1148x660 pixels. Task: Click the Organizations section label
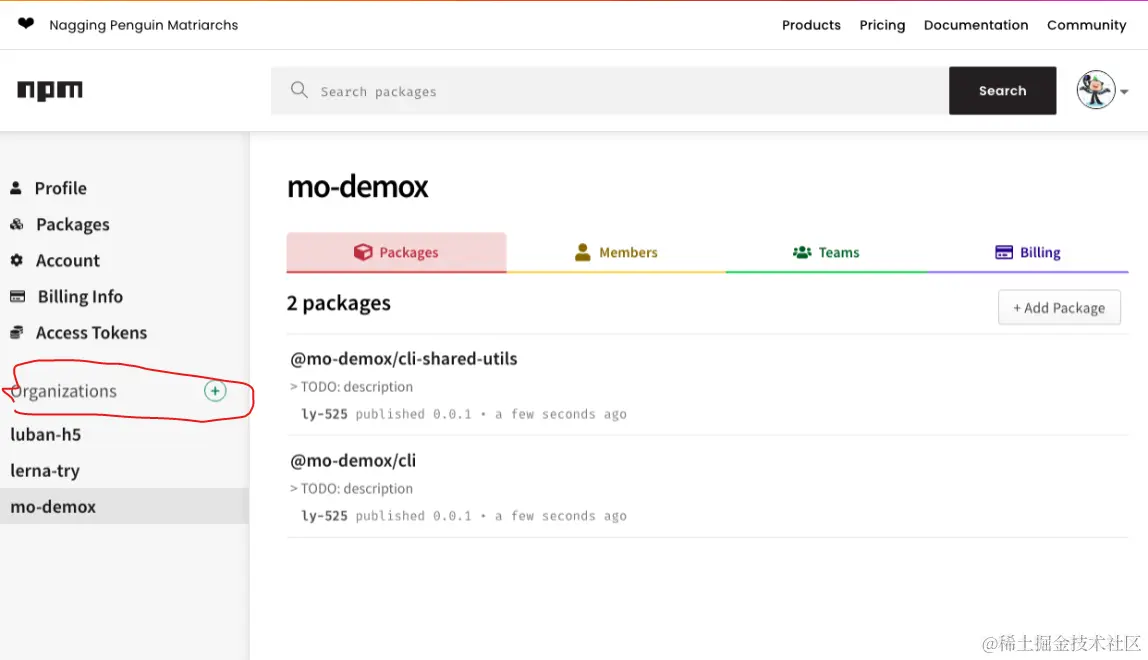[x=64, y=391]
